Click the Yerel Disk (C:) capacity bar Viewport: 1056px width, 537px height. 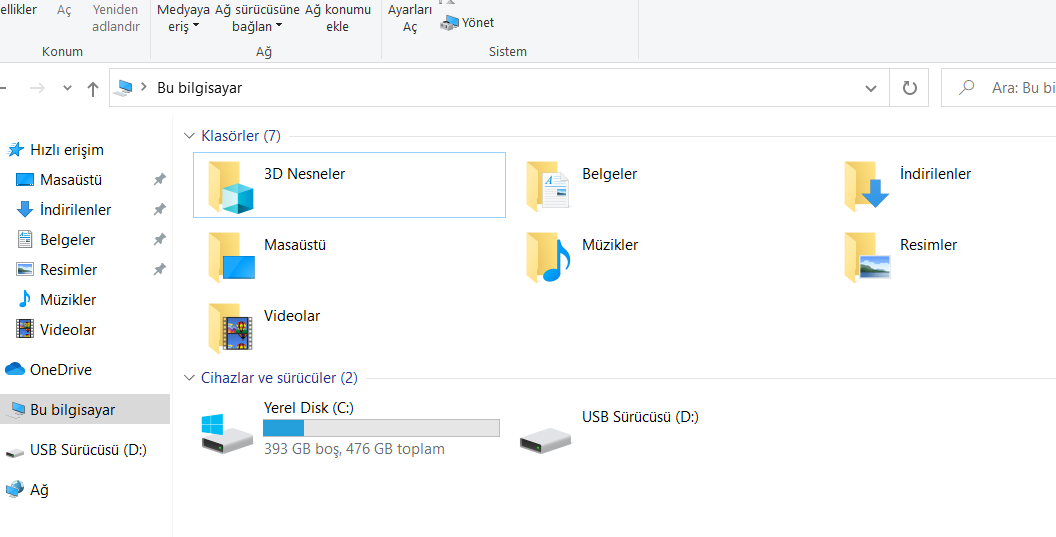(x=381, y=428)
